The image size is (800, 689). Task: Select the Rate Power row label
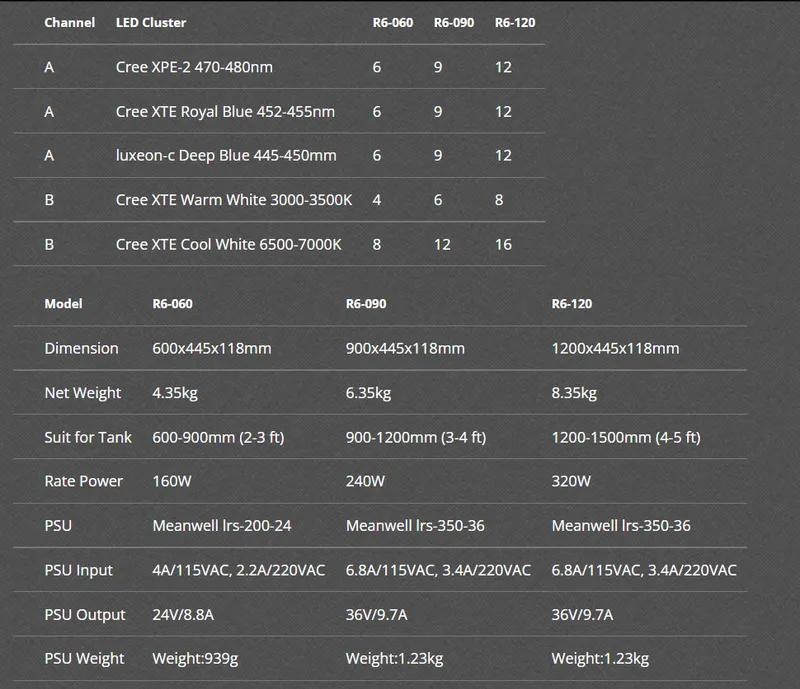[x=83, y=481]
